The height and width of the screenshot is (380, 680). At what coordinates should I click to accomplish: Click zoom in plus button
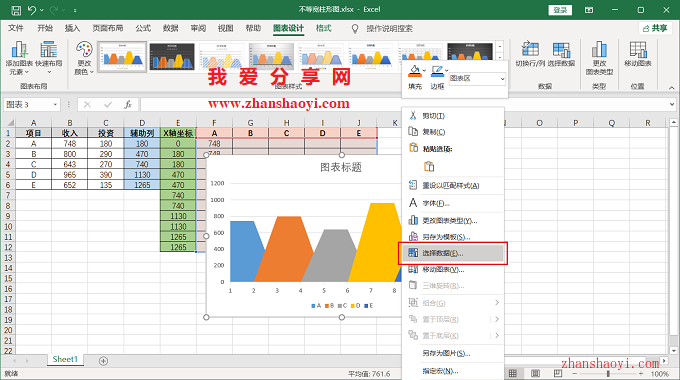pyautogui.click(x=641, y=373)
